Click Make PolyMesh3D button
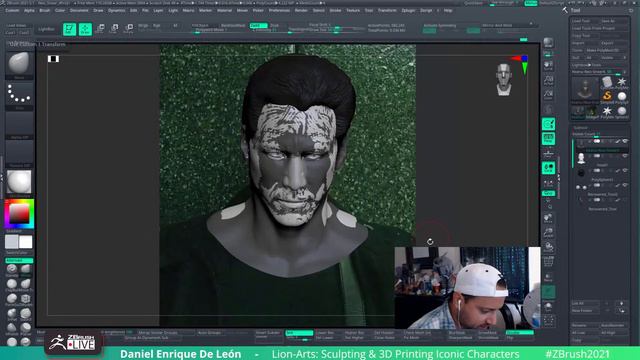The height and width of the screenshot is (360, 640). click(607, 50)
